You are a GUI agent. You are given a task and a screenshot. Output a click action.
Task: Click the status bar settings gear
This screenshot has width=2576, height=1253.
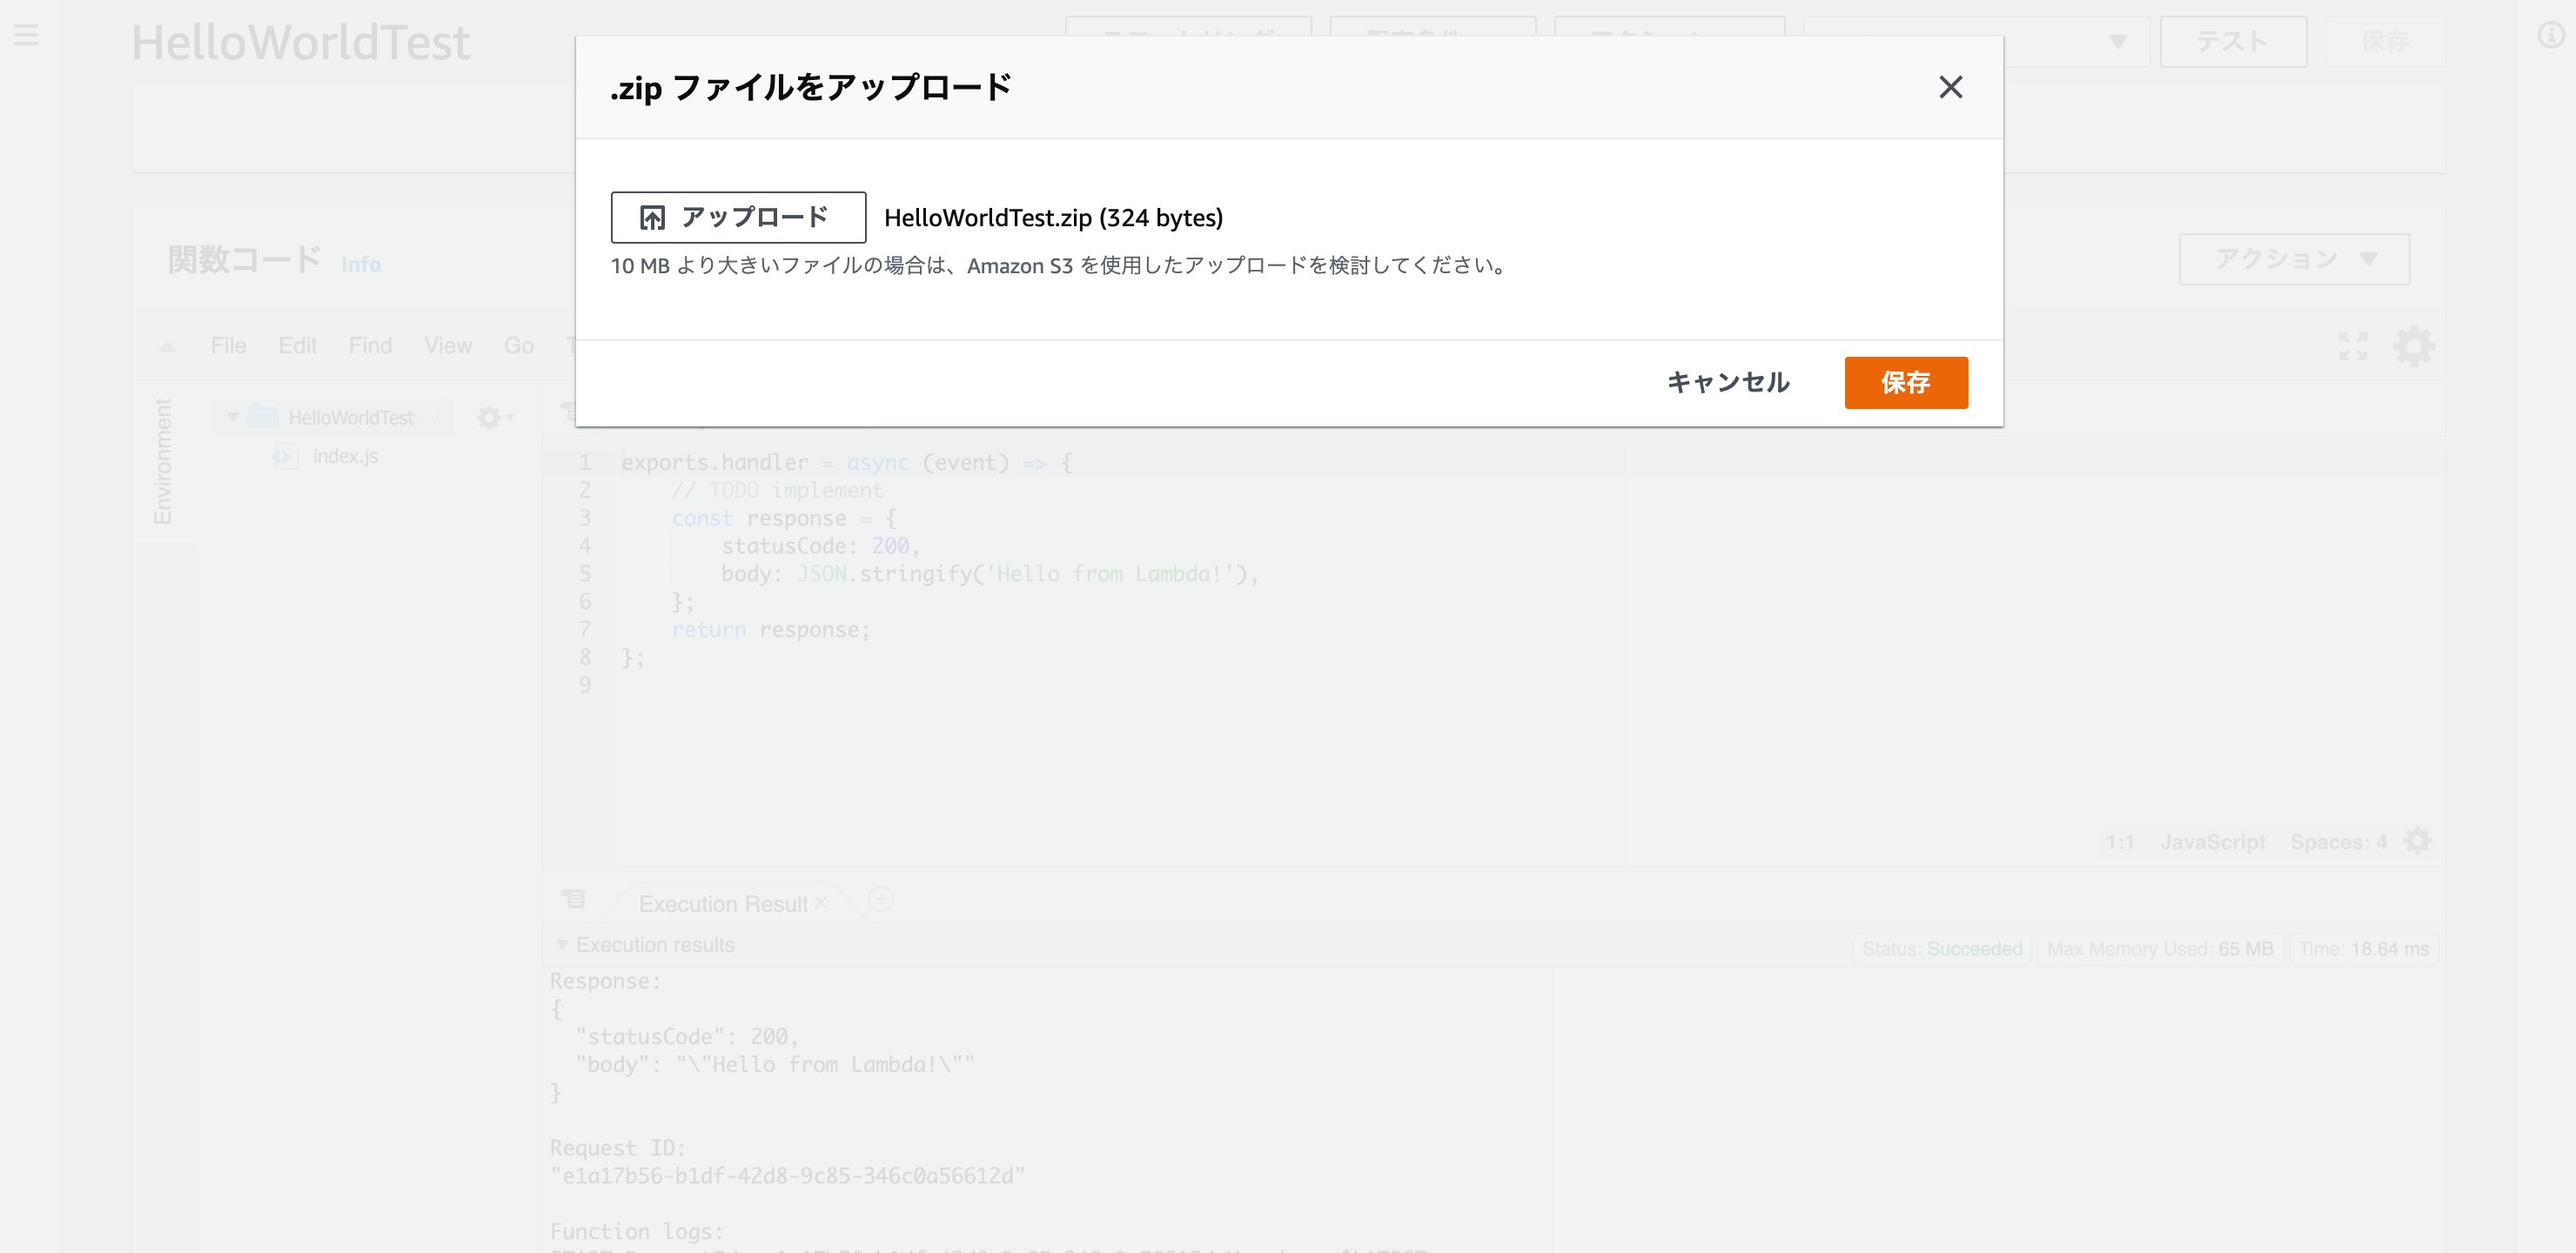click(2417, 841)
